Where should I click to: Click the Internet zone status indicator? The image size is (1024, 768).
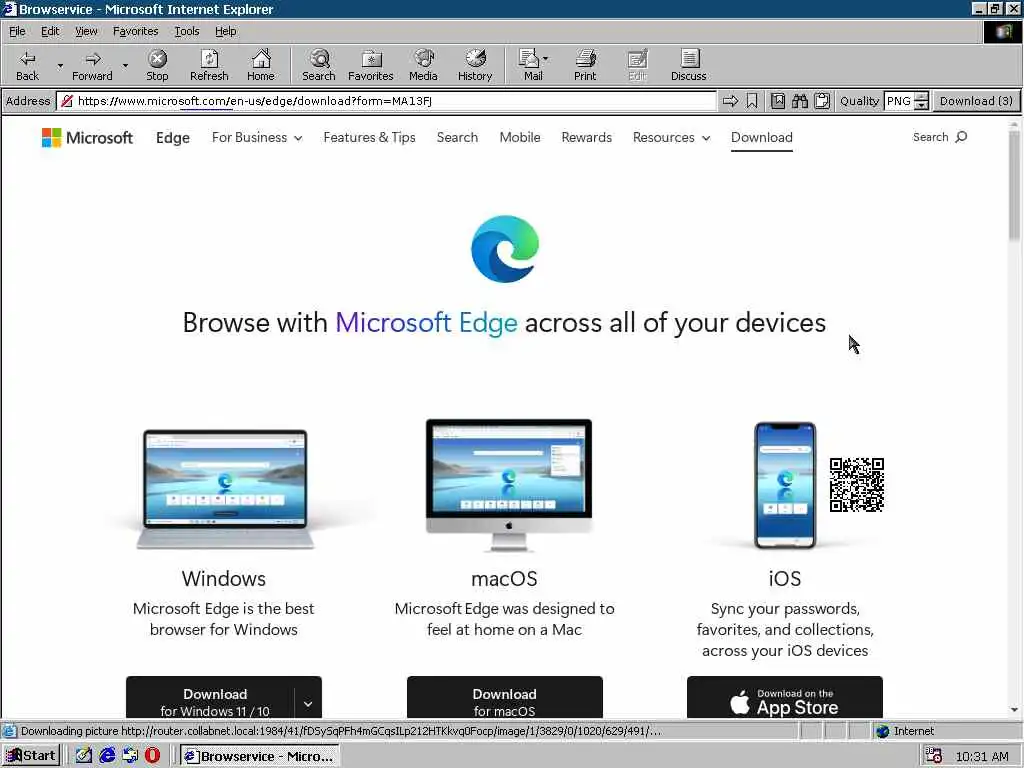coord(905,731)
